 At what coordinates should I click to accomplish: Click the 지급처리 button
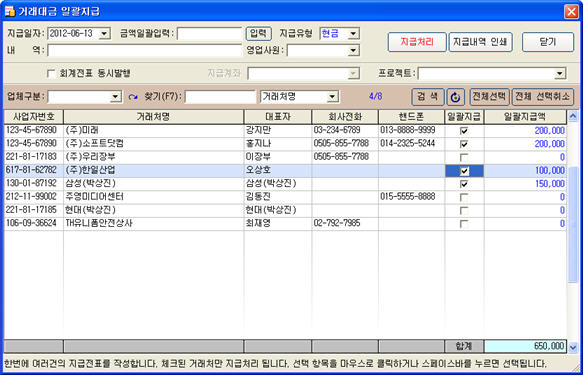(x=417, y=42)
